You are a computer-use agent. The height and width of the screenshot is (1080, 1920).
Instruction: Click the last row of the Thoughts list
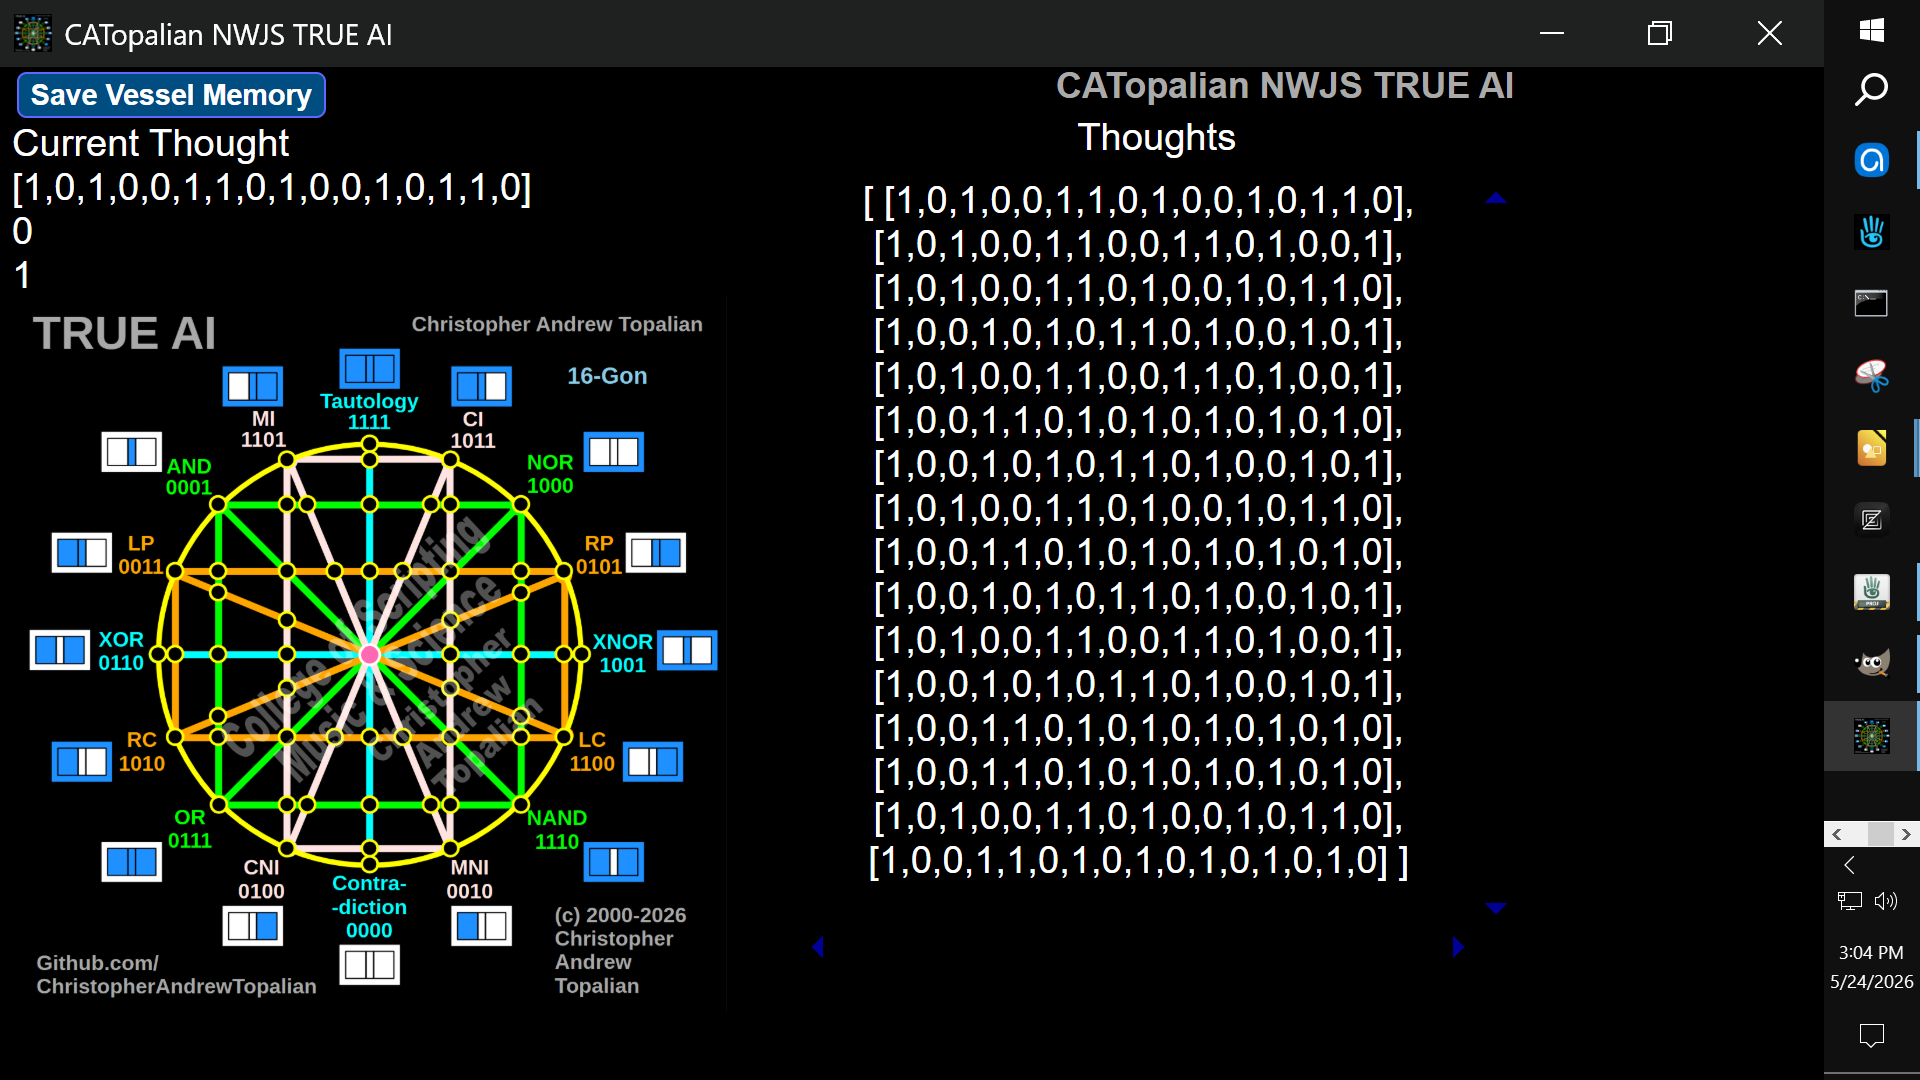click(x=1138, y=861)
